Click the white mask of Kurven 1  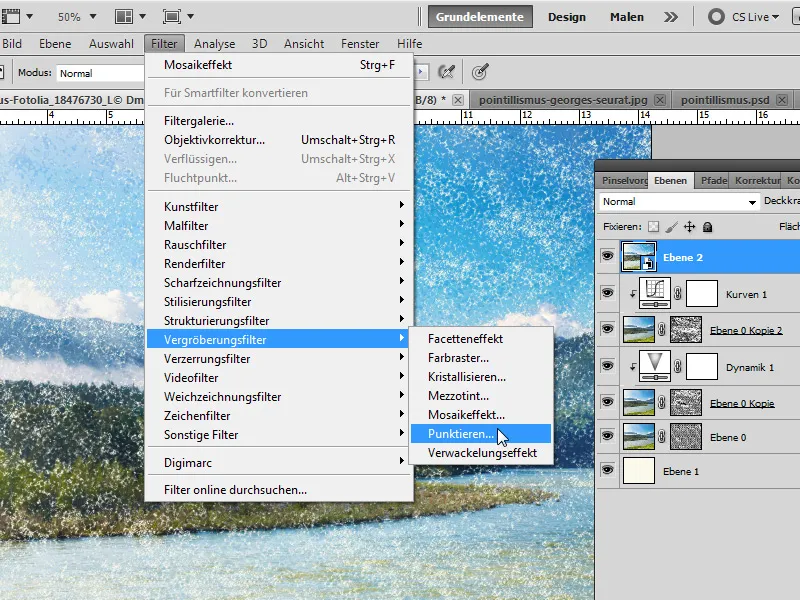(702, 293)
